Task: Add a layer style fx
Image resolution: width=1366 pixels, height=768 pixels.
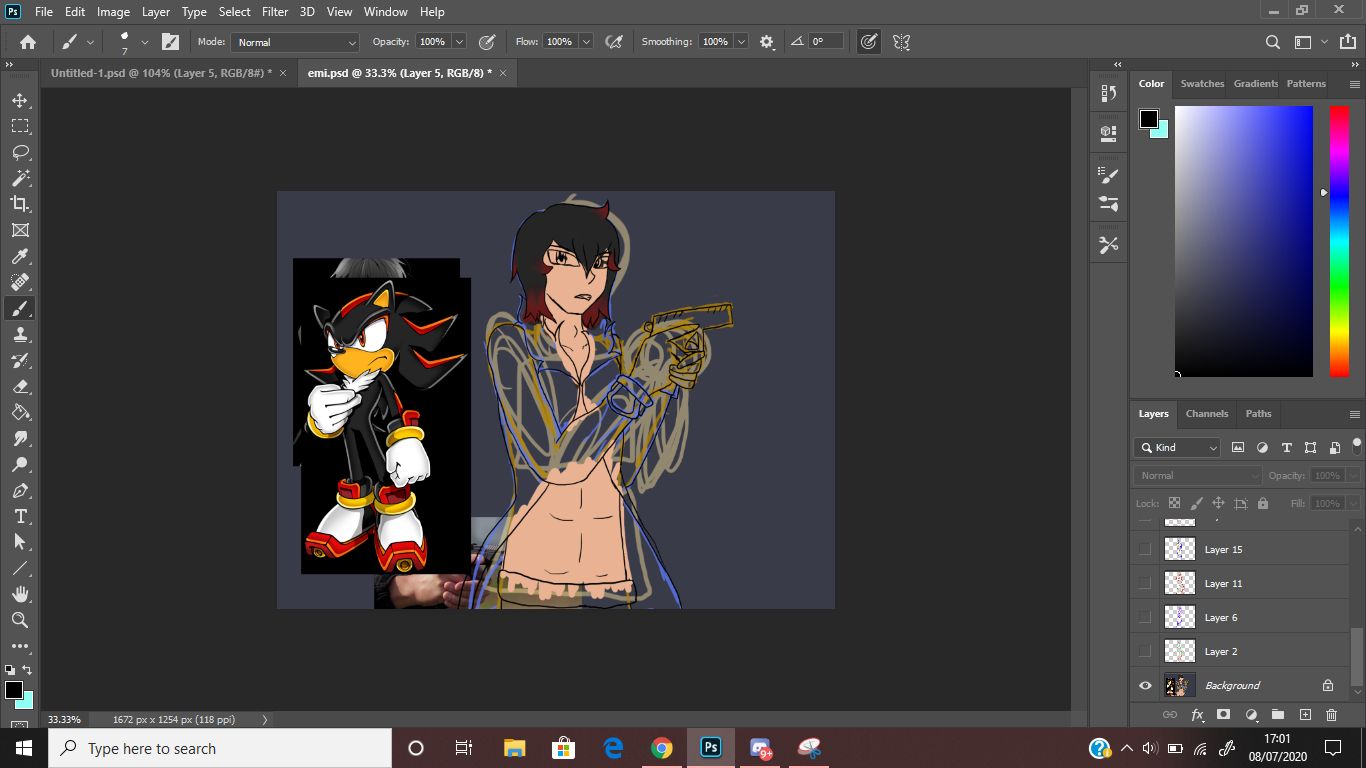Action: pyautogui.click(x=1197, y=715)
